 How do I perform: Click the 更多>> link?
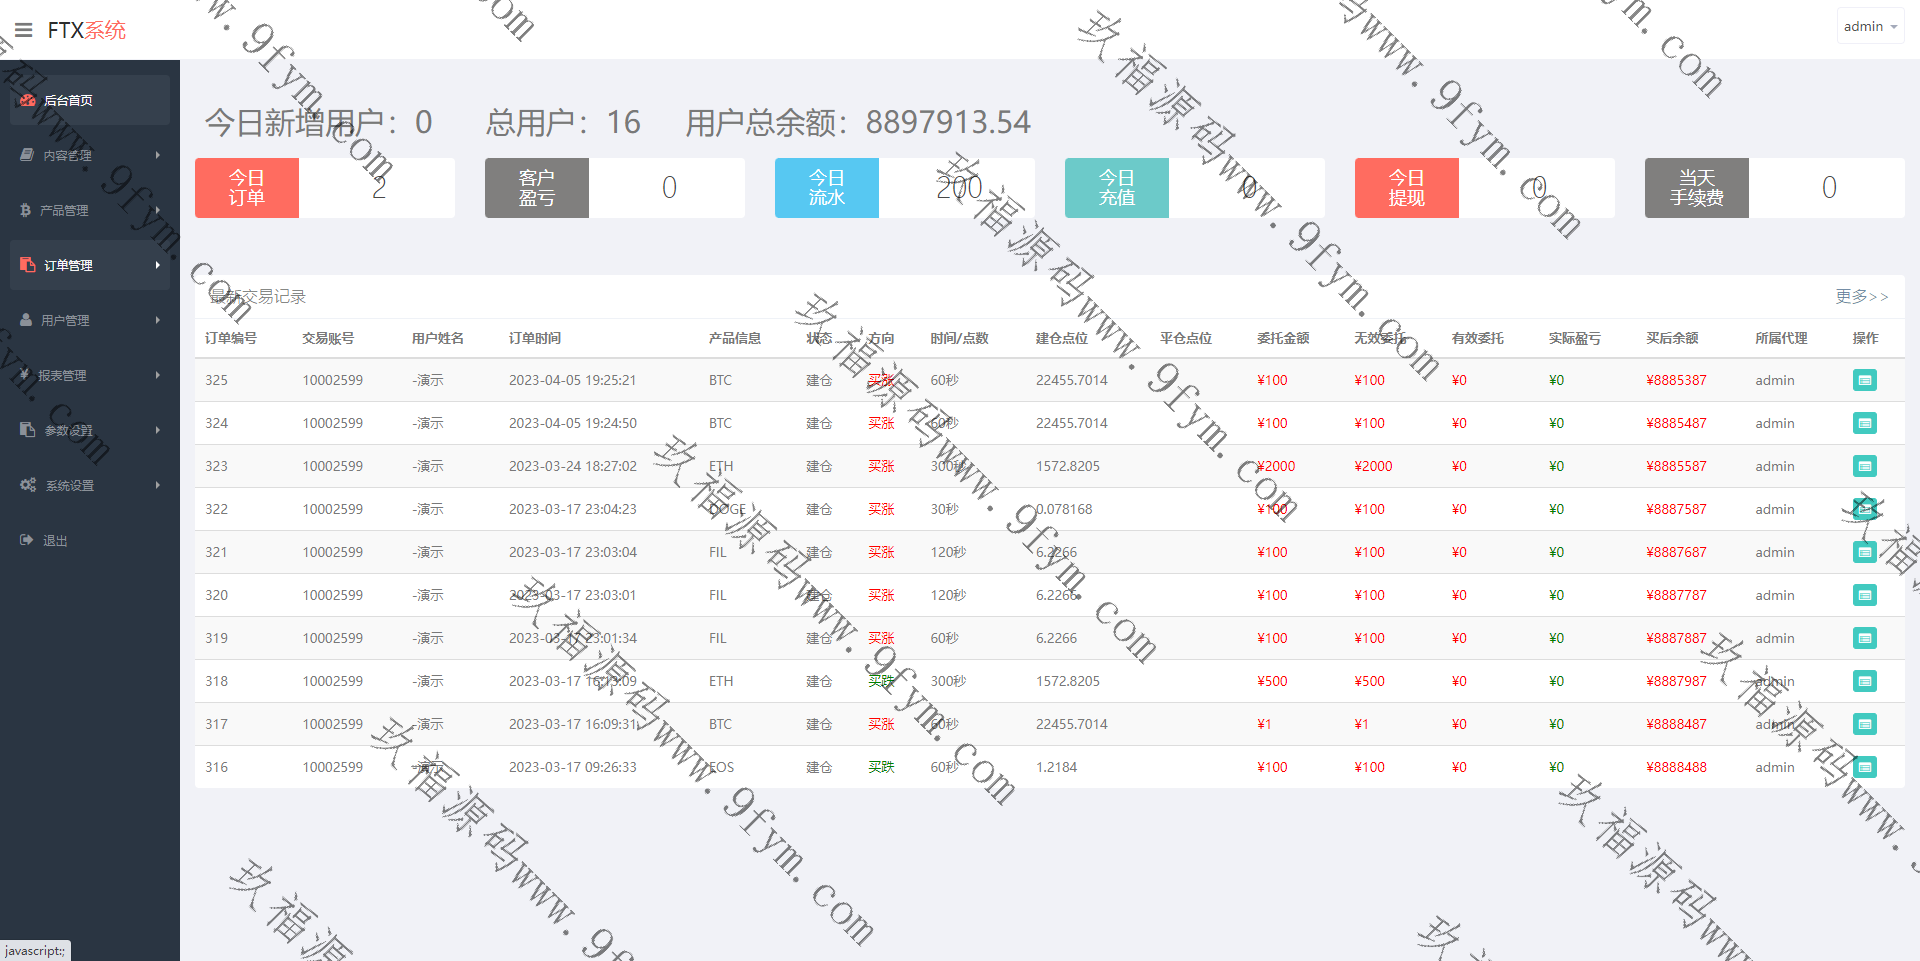point(1861,296)
